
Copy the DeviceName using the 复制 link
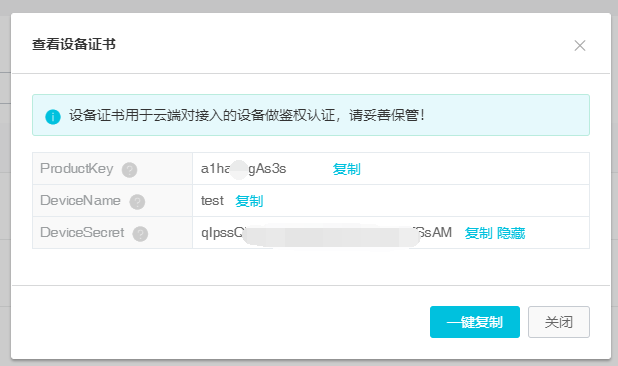(249, 201)
